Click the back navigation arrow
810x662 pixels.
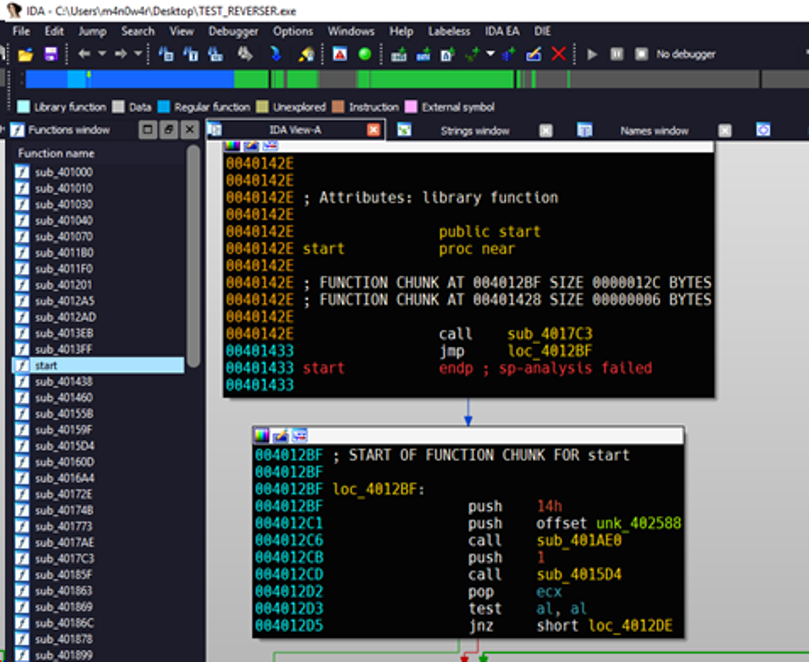84,54
